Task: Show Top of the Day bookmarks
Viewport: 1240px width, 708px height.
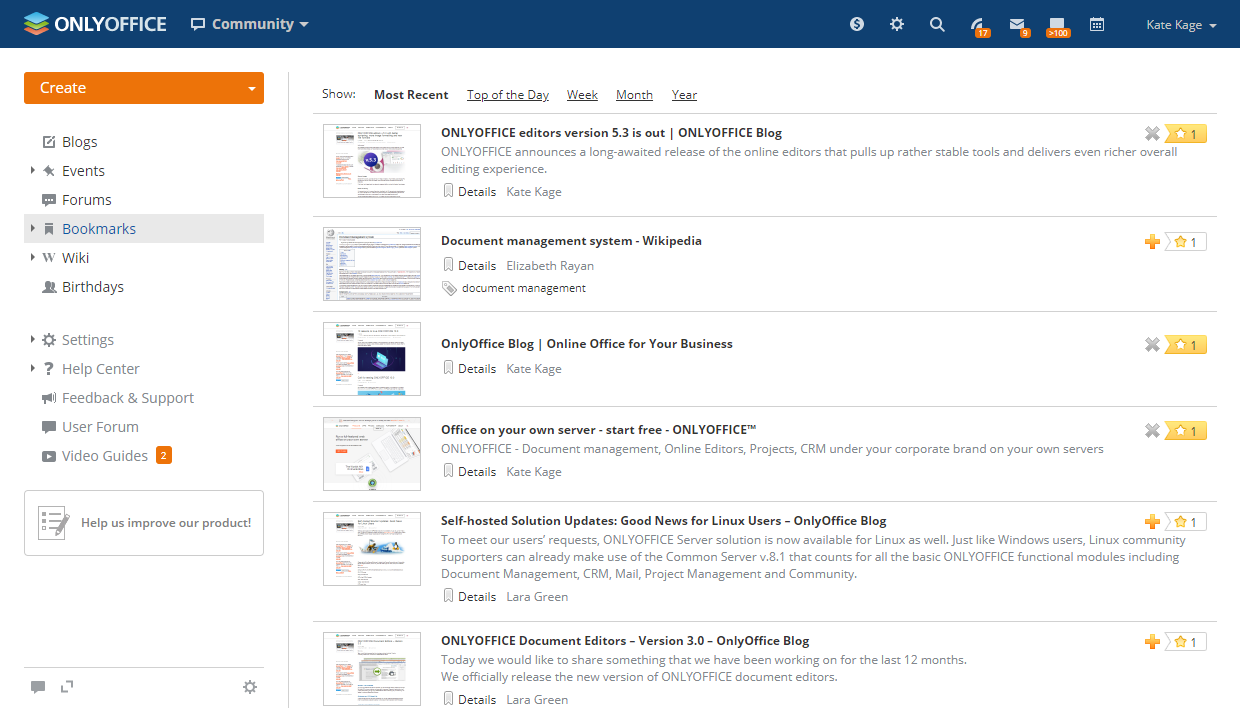Action: pos(507,95)
